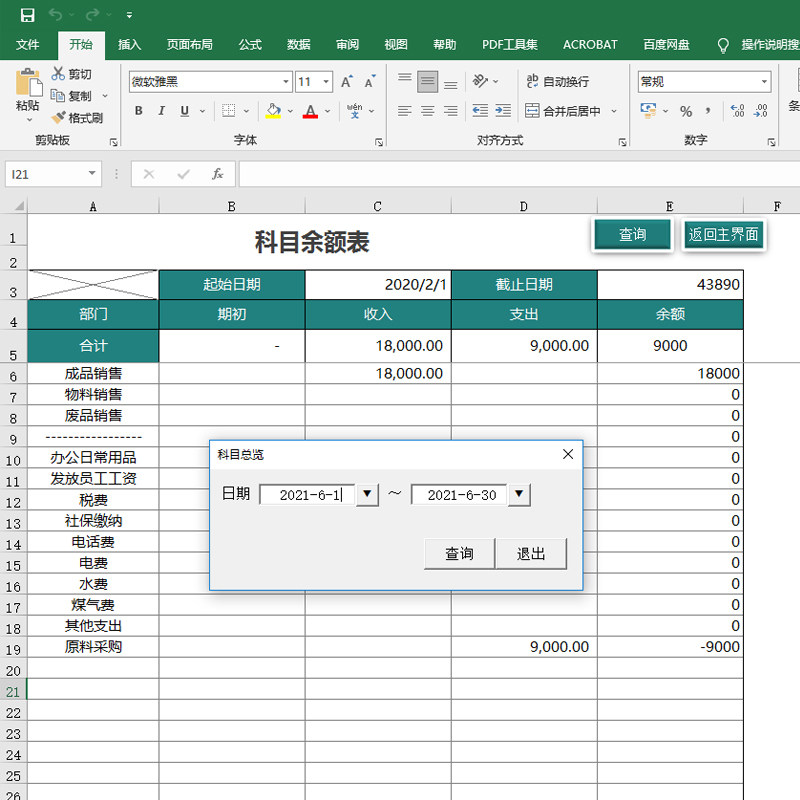Click the wén phonetic guide icon

(x=355, y=111)
